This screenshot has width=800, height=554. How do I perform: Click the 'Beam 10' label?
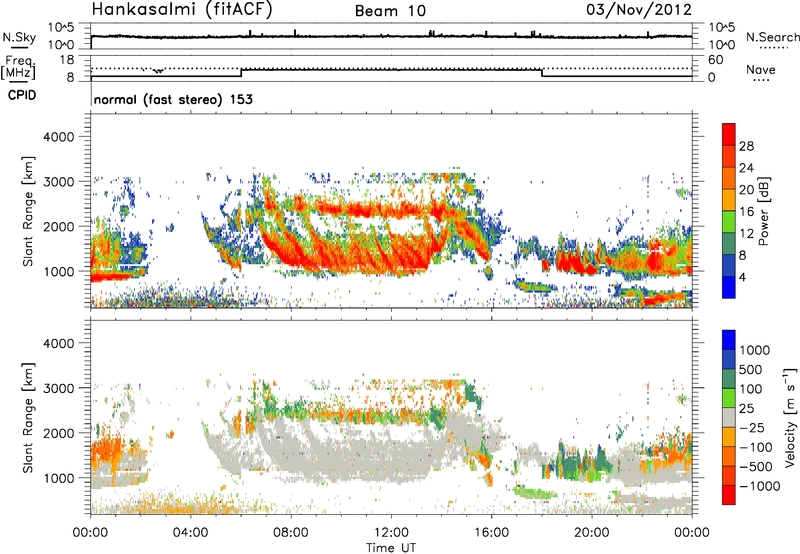390,11
